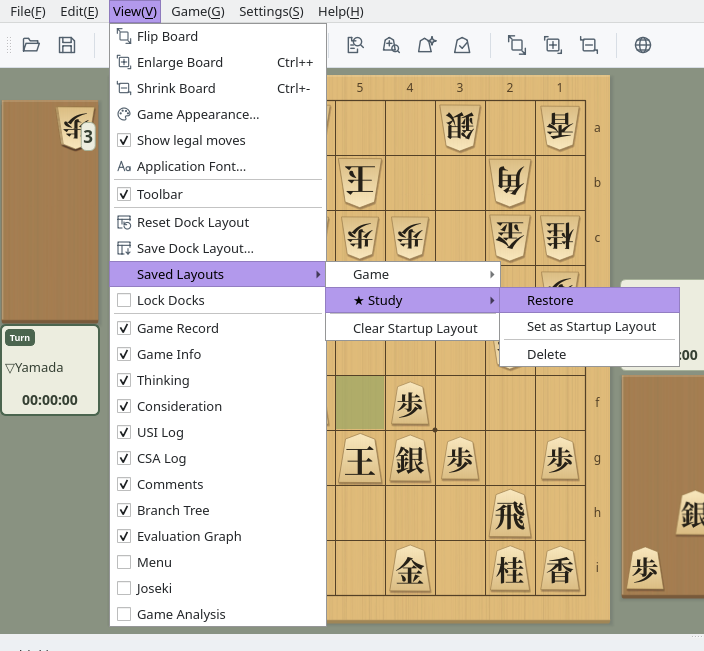704x651 pixels.
Task: Enable the Menu dock checkbox
Action: coord(124,563)
